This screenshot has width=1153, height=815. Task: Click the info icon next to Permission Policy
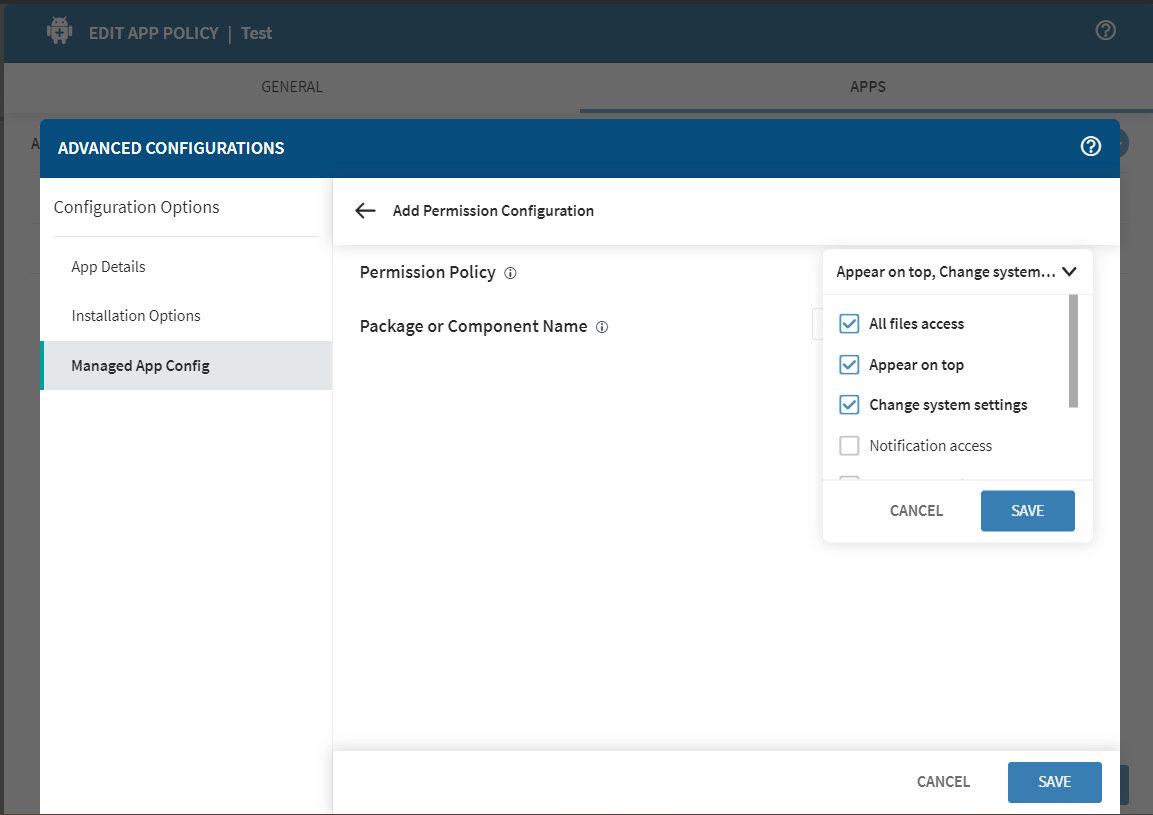pyautogui.click(x=510, y=273)
